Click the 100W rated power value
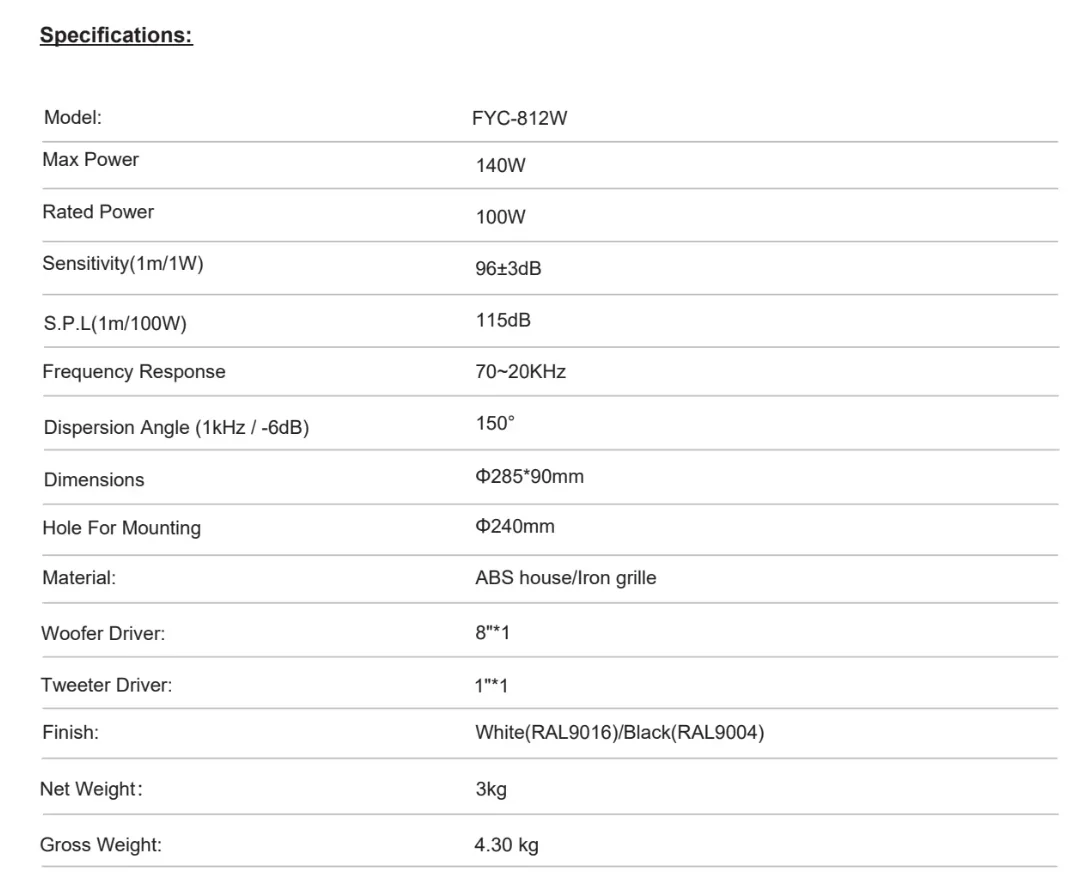Viewport: 1083px width, 885px height. (500, 218)
